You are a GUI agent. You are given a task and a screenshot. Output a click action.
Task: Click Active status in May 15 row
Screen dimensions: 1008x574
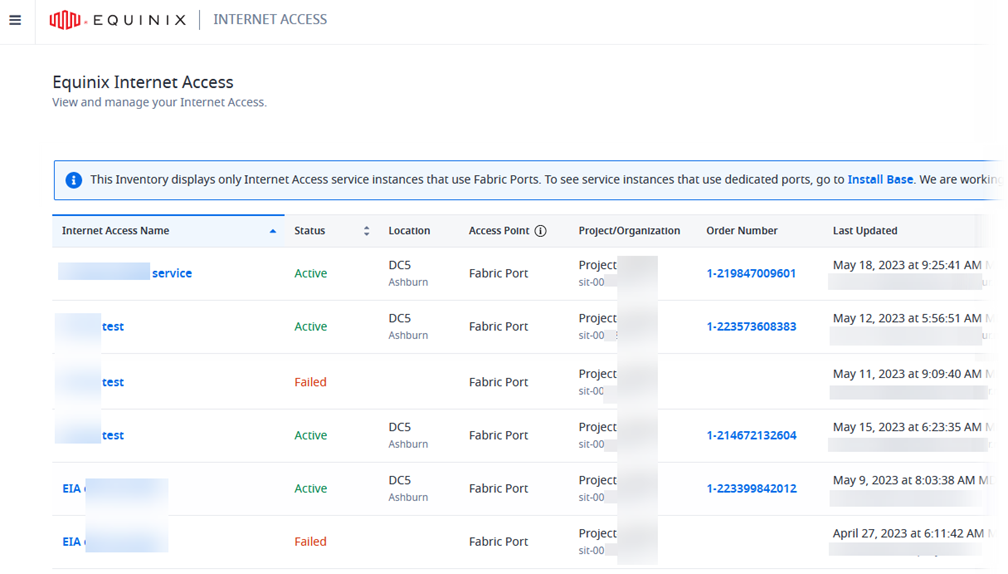pyautogui.click(x=310, y=435)
